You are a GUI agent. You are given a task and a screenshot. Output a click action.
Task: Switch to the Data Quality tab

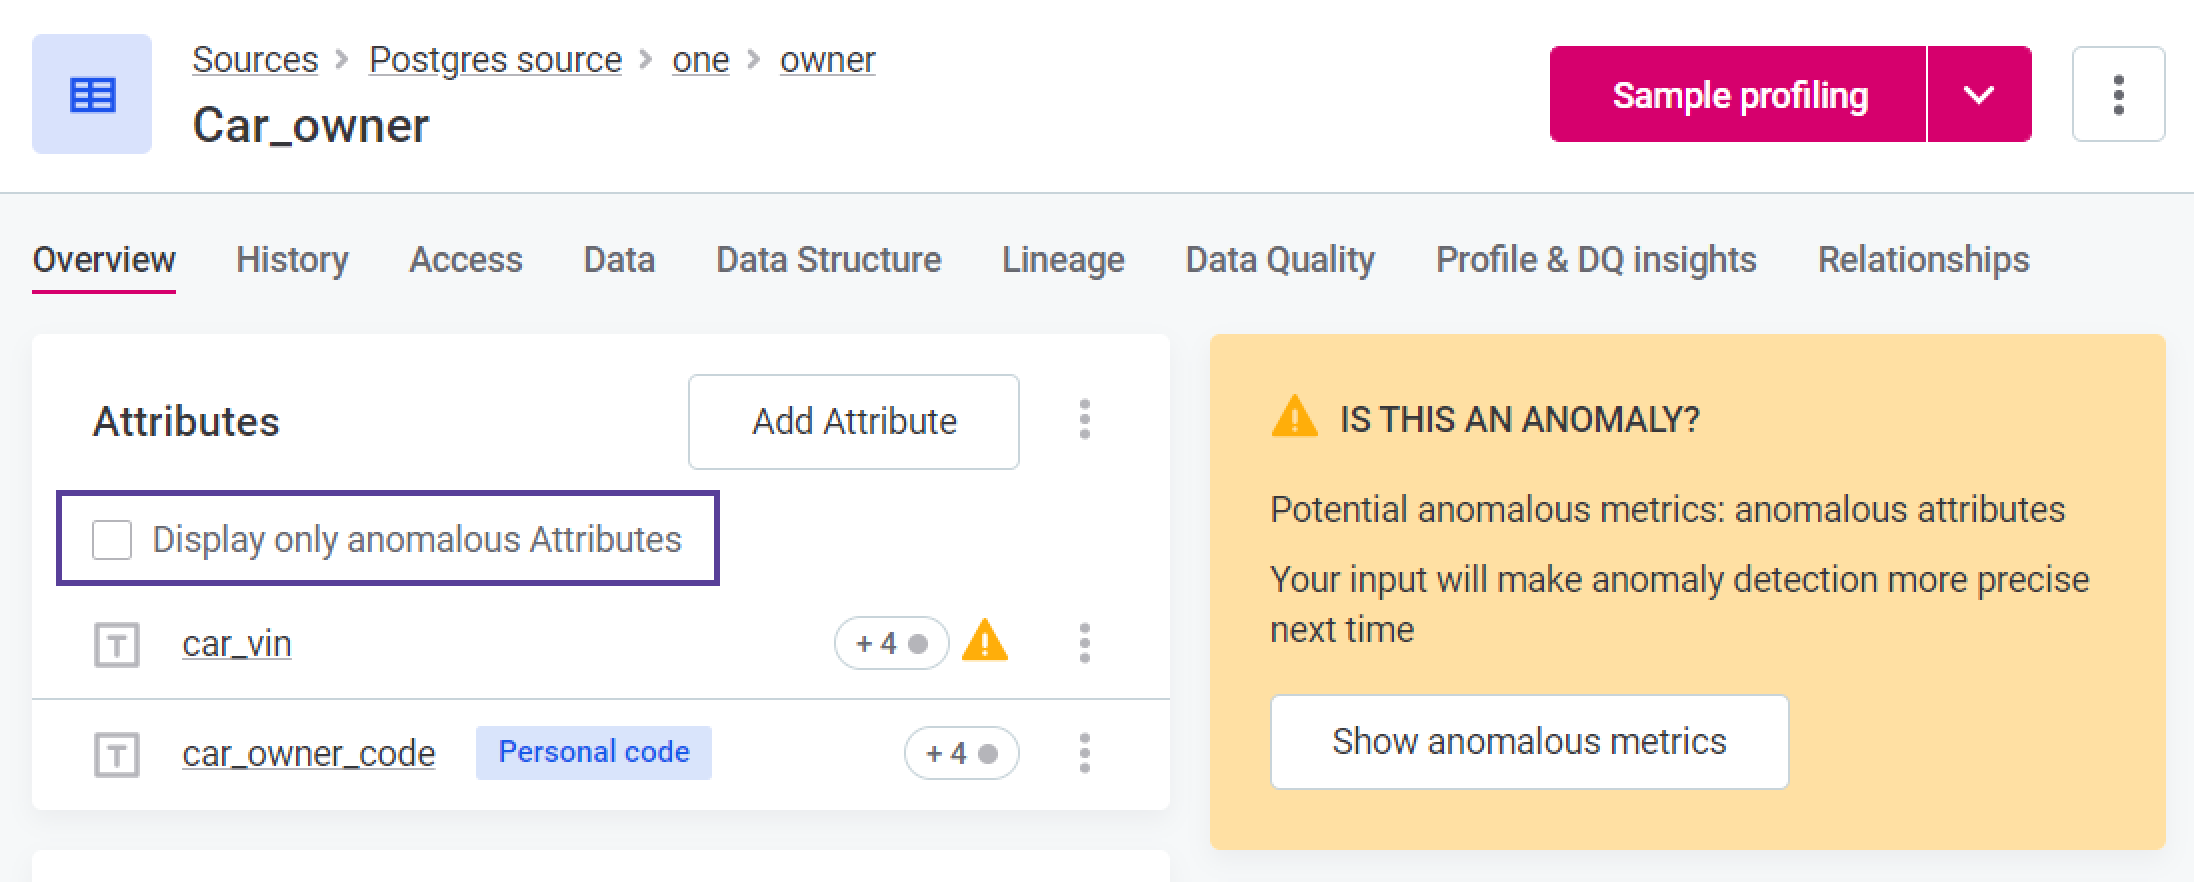tap(1279, 260)
